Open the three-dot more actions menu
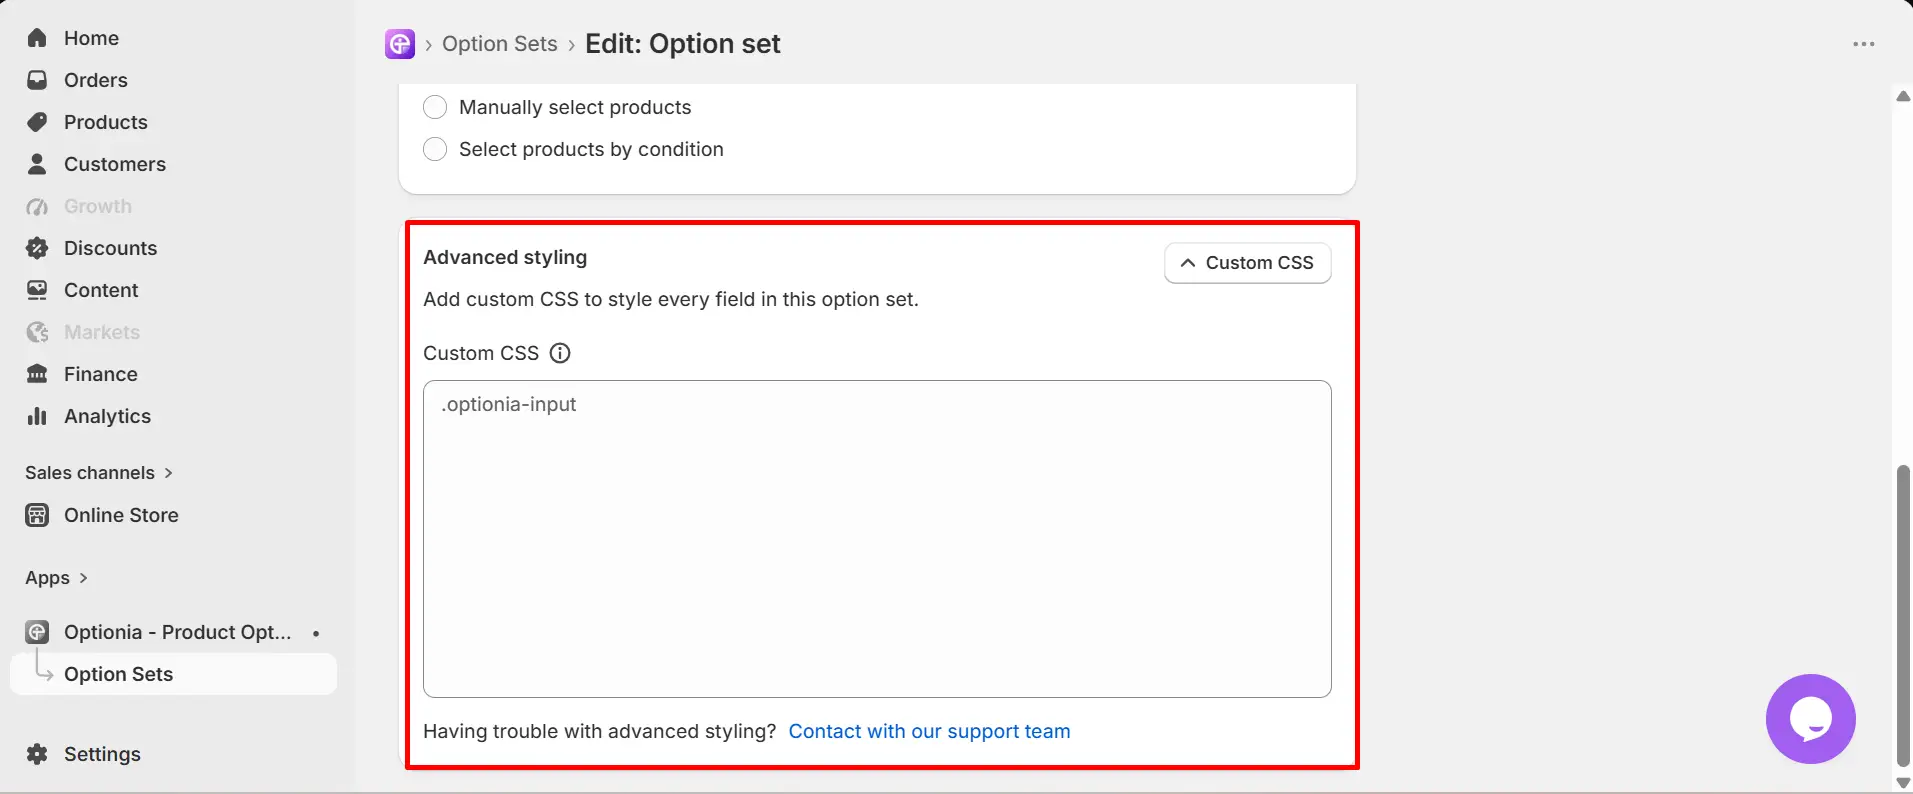The width and height of the screenshot is (1913, 794). [x=1863, y=44]
